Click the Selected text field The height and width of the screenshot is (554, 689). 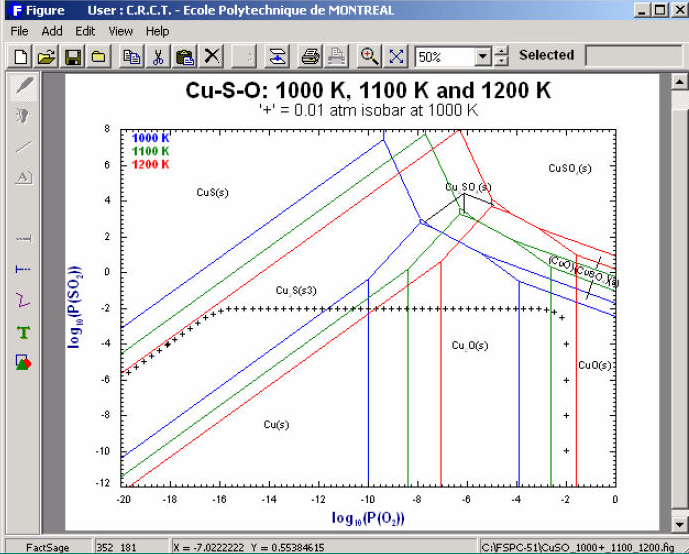coord(635,56)
